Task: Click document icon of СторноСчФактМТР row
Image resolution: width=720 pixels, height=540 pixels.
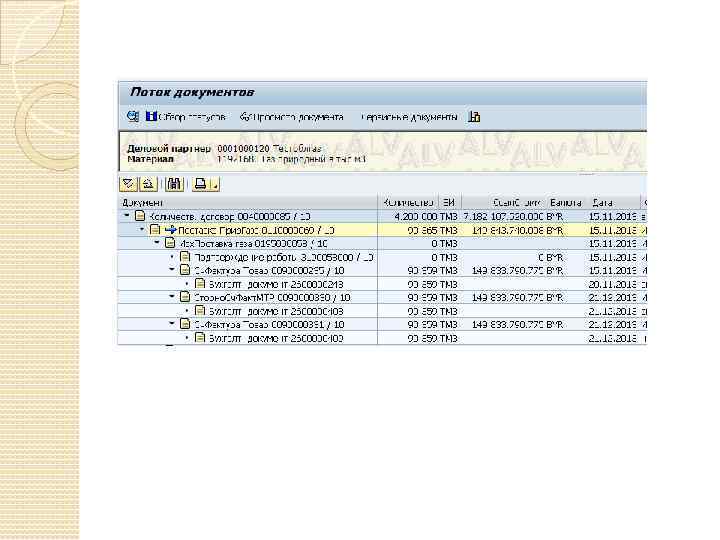Action: click(185, 297)
